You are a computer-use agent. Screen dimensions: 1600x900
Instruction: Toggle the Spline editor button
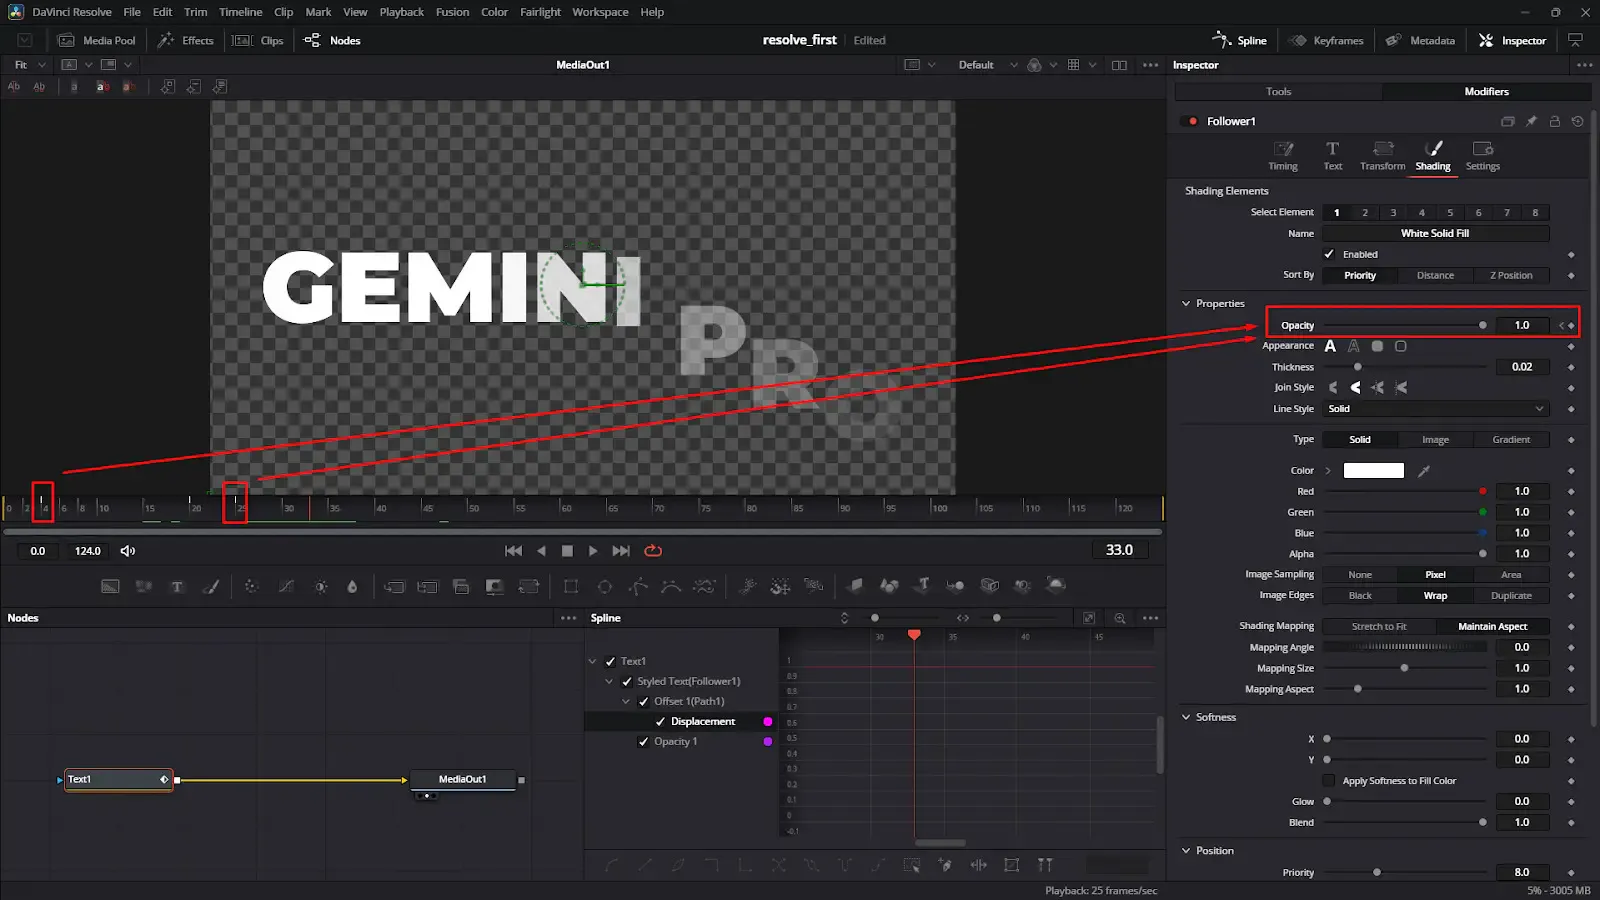click(x=1239, y=40)
